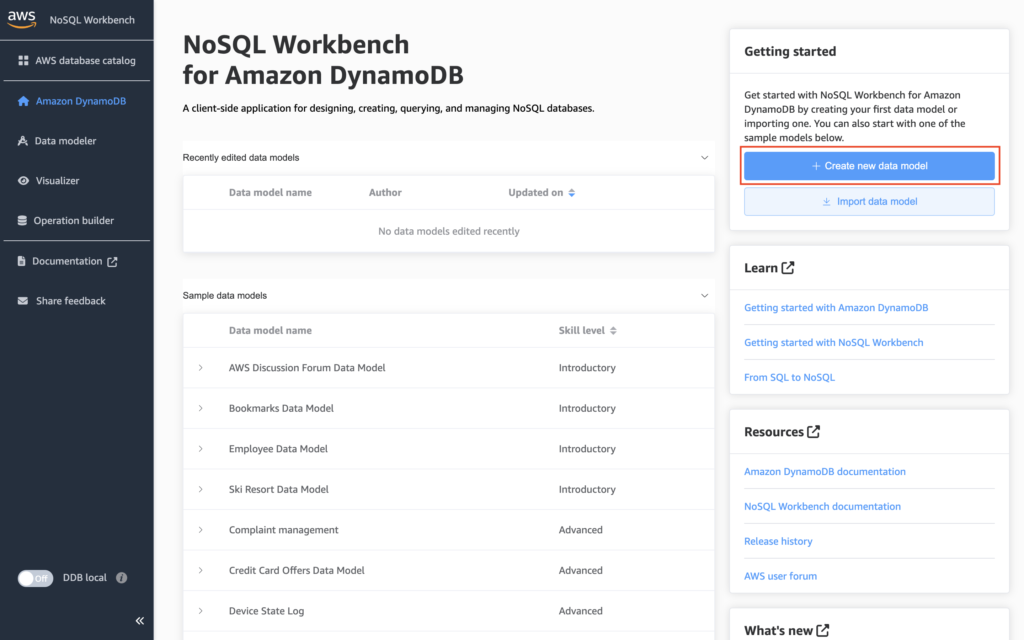Screen dimensions: 1024x640
Task: Toggle sorting on the Updated on column
Action: pos(571,192)
